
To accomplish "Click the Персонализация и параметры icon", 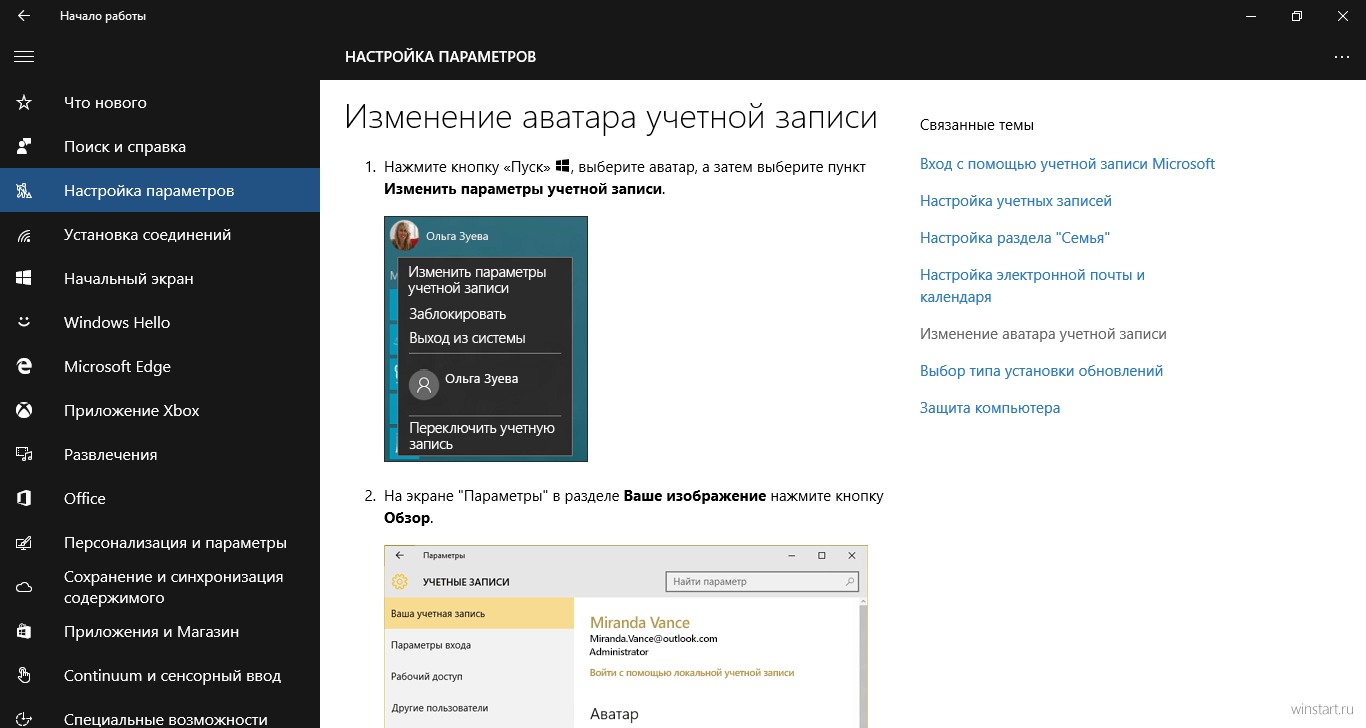I will pyautogui.click(x=24, y=543).
